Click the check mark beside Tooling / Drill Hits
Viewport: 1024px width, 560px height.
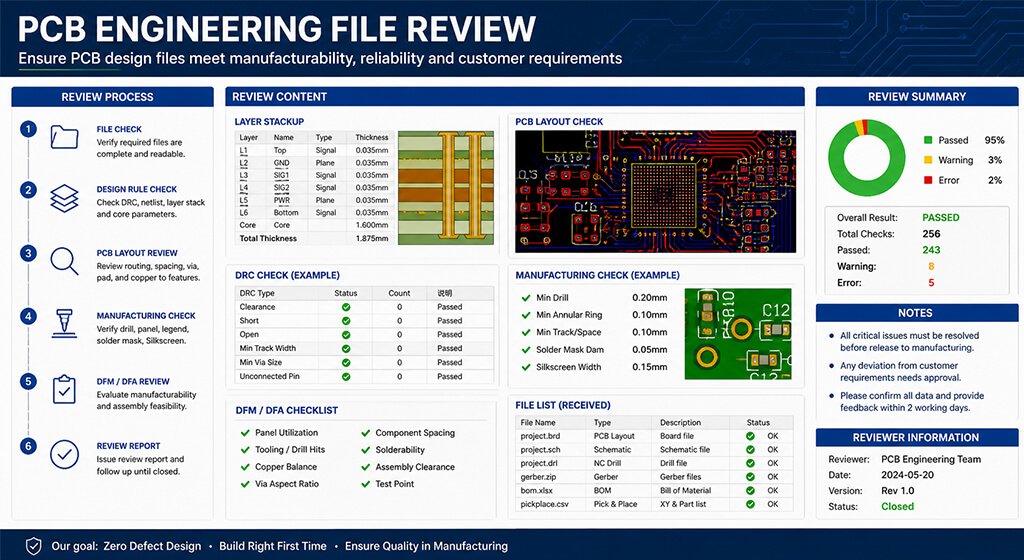coord(246,450)
